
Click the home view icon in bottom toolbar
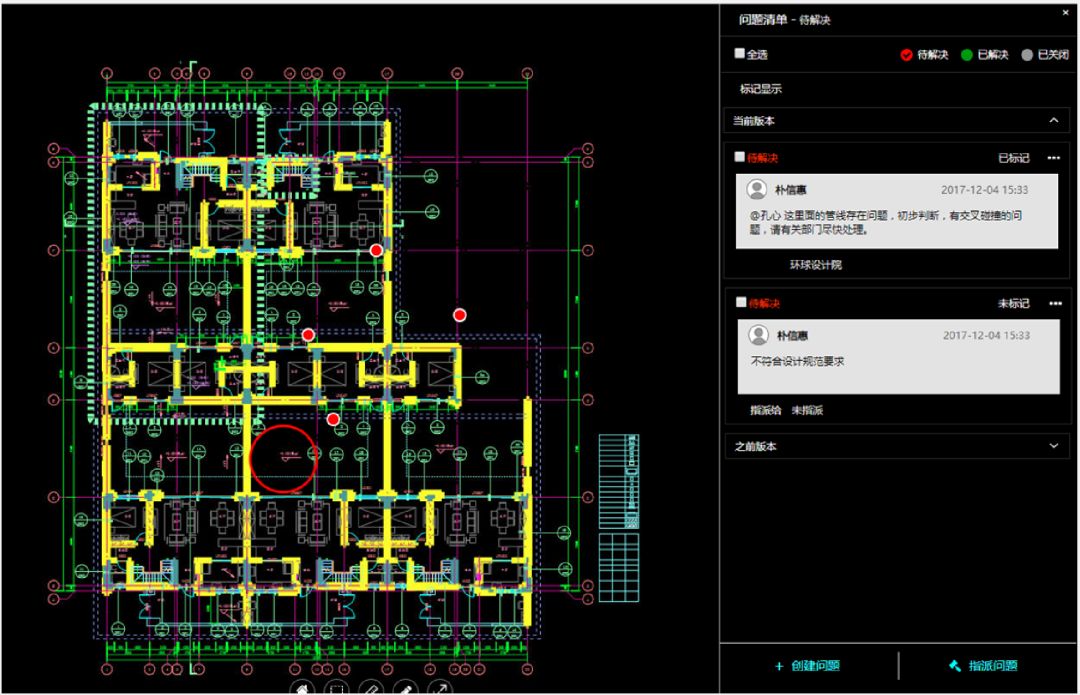pos(304,688)
